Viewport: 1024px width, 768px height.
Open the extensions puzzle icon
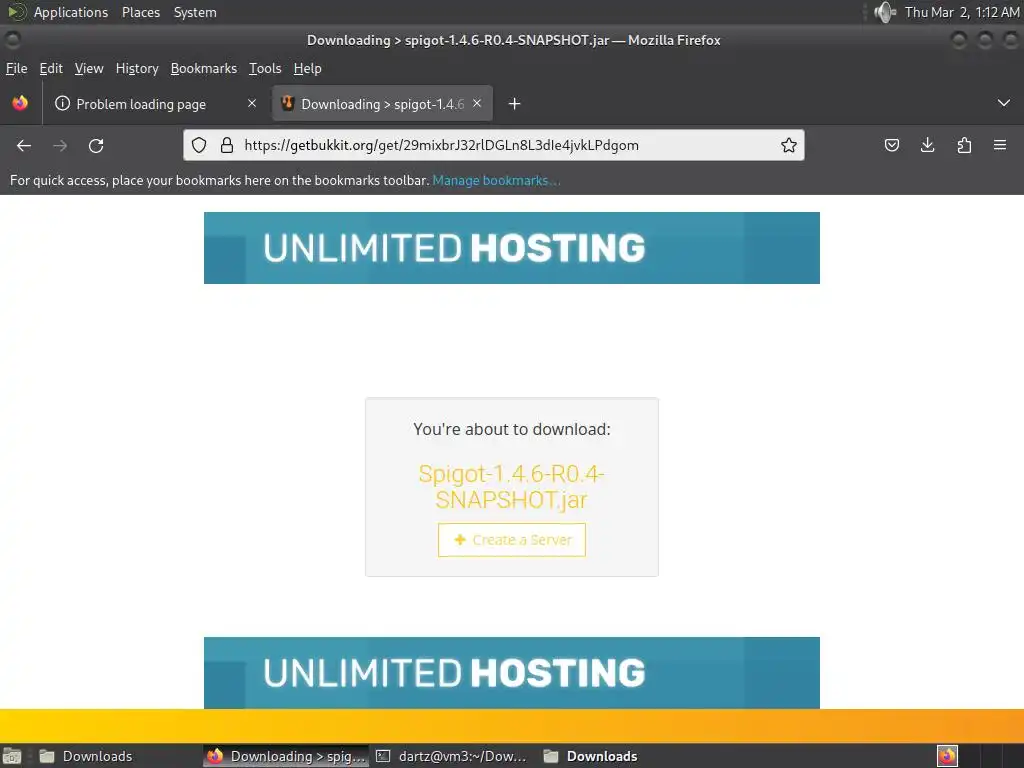pyautogui.click(x=964, y=145)
